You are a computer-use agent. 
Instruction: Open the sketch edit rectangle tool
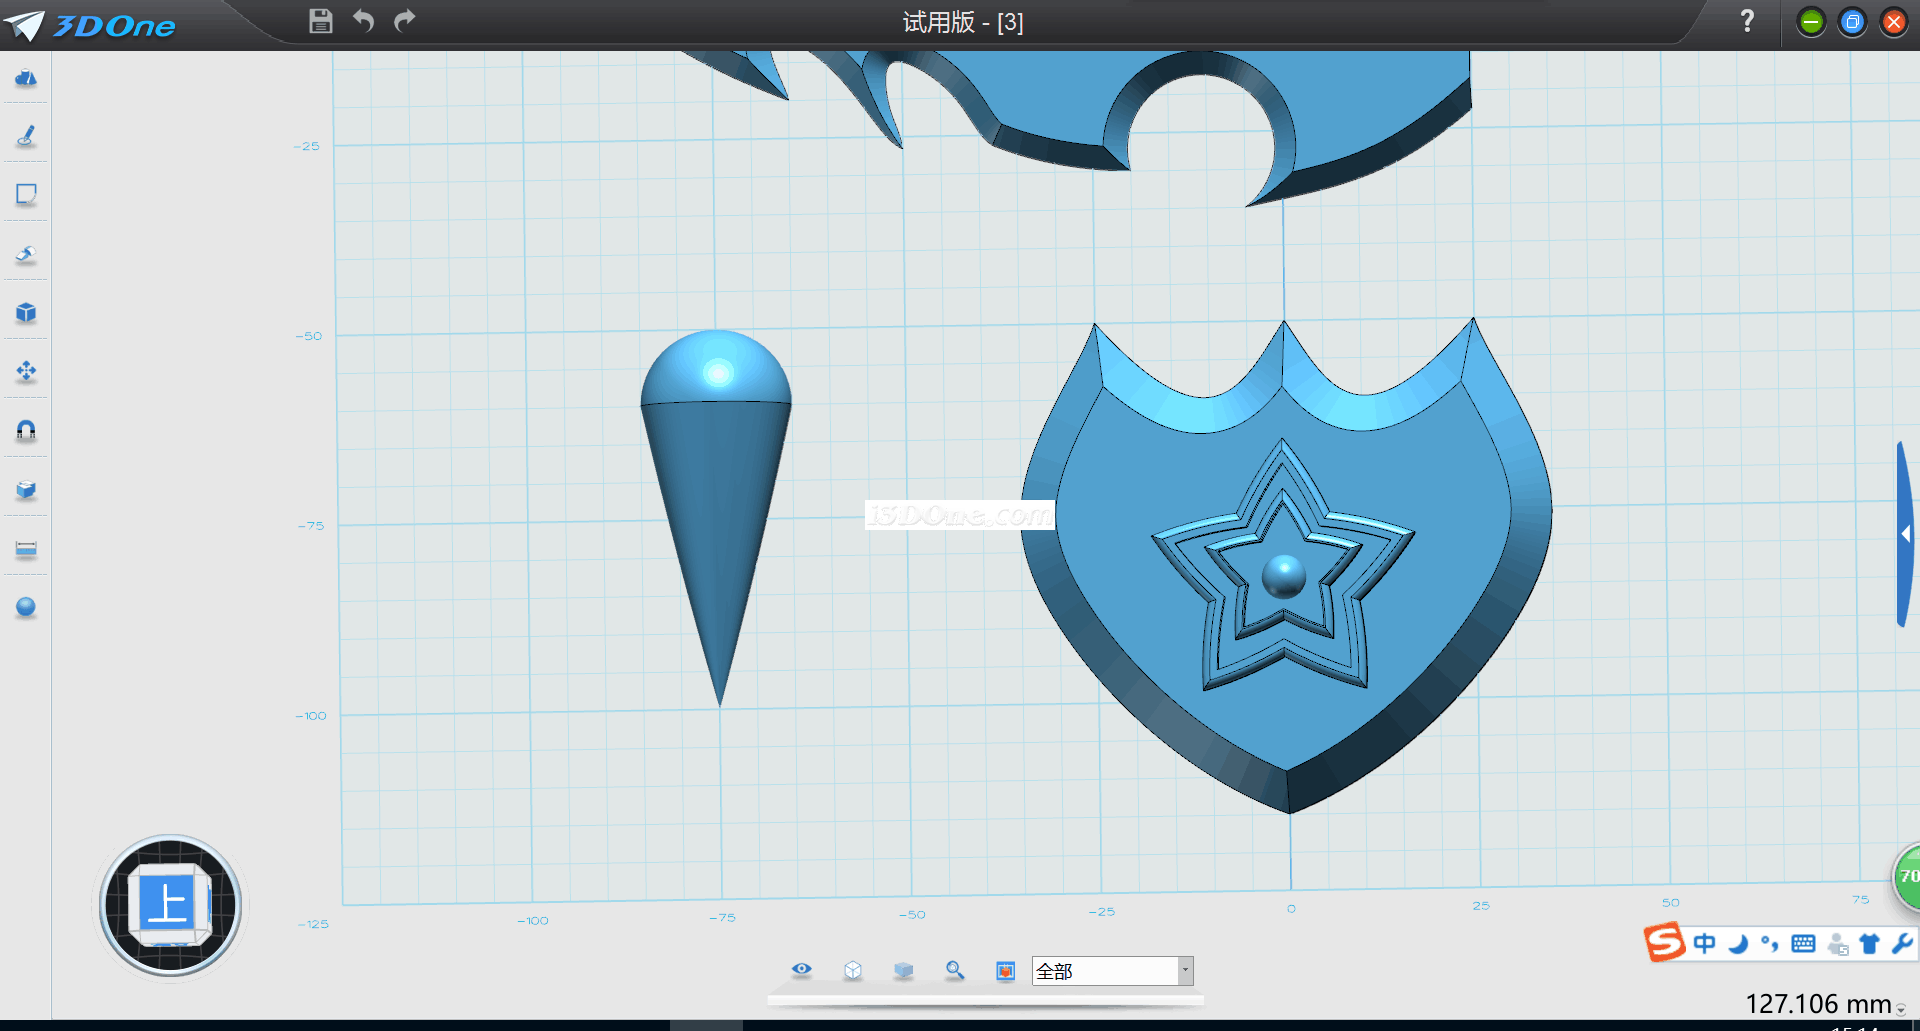[26, 194]
